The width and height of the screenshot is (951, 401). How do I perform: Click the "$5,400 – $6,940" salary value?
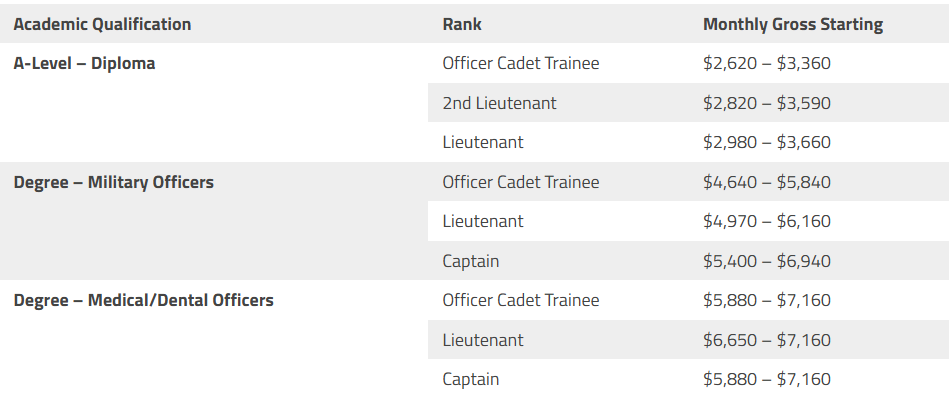tap(767, 261)
